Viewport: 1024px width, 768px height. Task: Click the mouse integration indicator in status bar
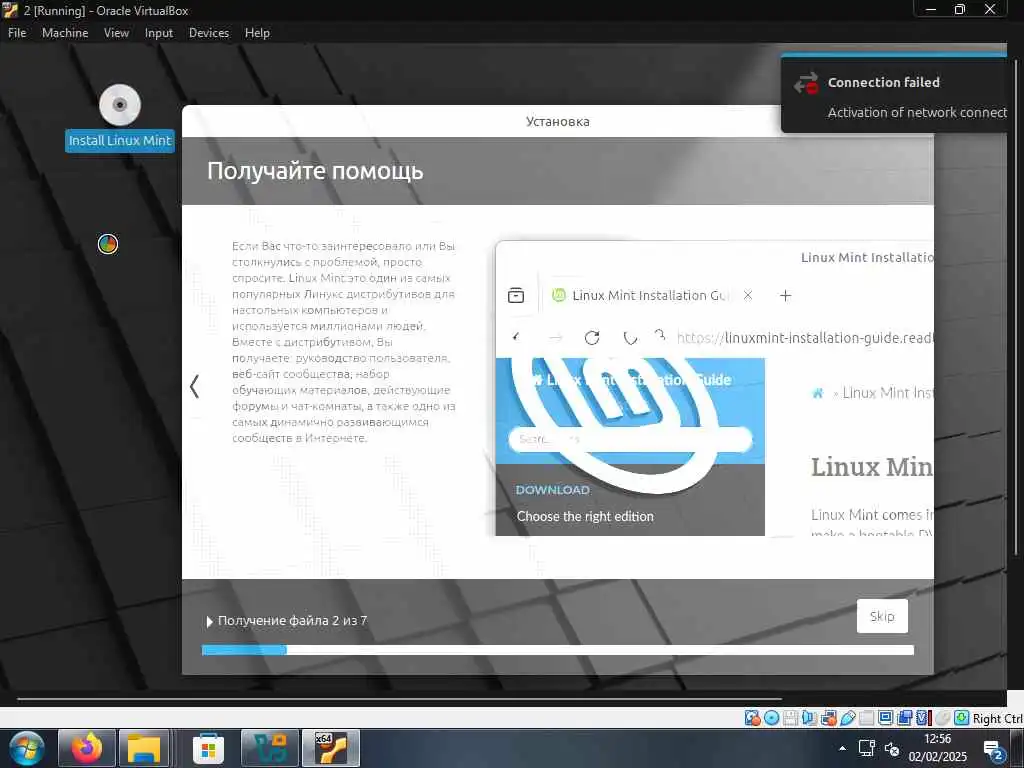pos(943,718)
